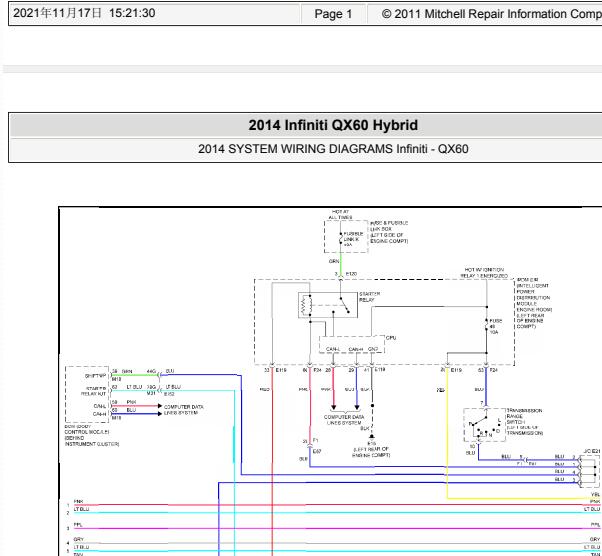Click 'PNK' label at left of wire row 1
This screenshot has width=602, height=556.
[x=78, y=501]
